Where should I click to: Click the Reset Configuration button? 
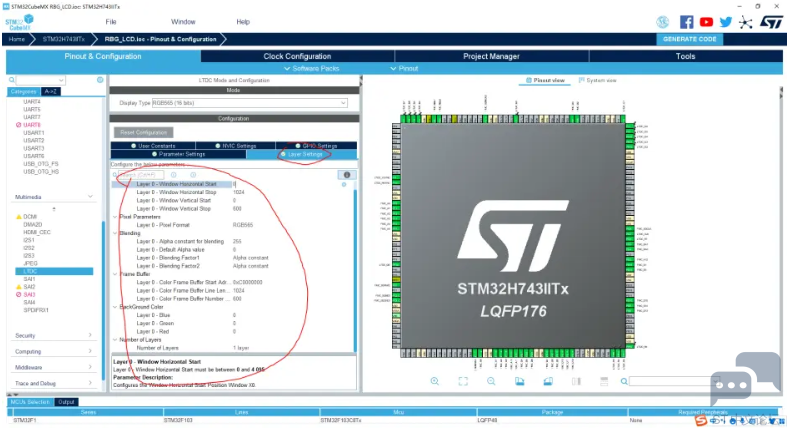coord(143,132)
